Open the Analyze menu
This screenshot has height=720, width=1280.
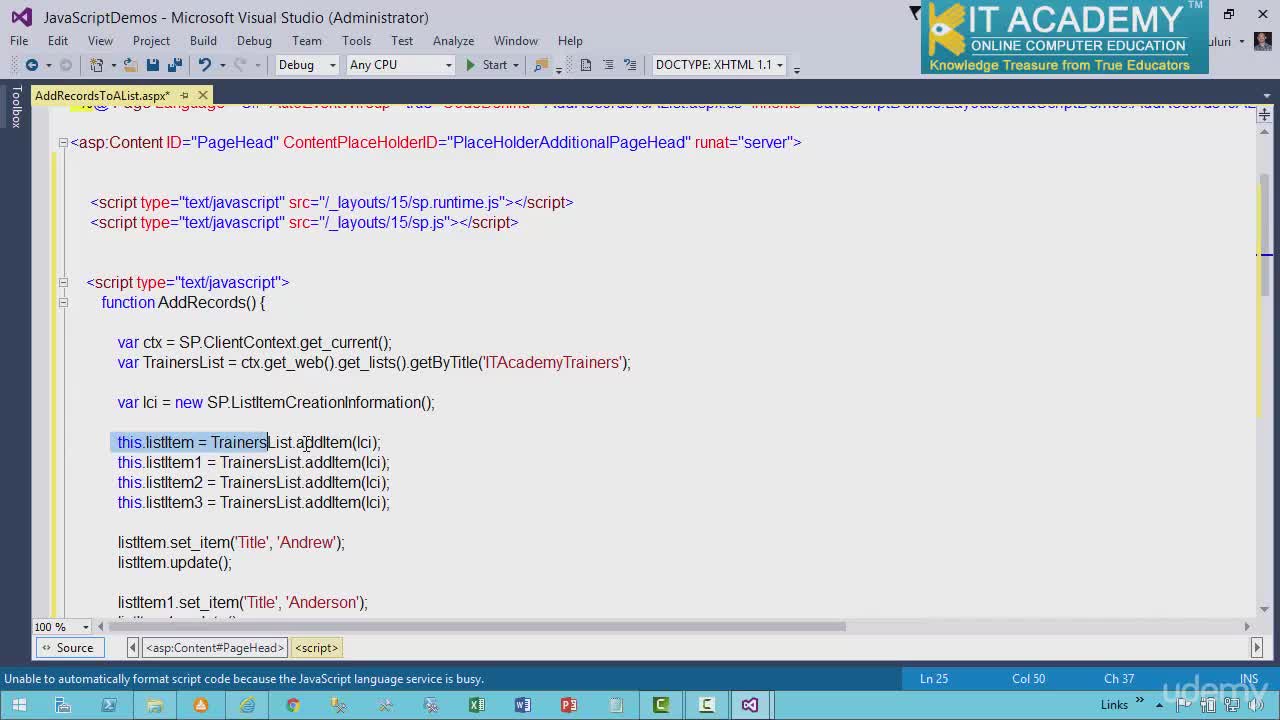pos(453,41)
